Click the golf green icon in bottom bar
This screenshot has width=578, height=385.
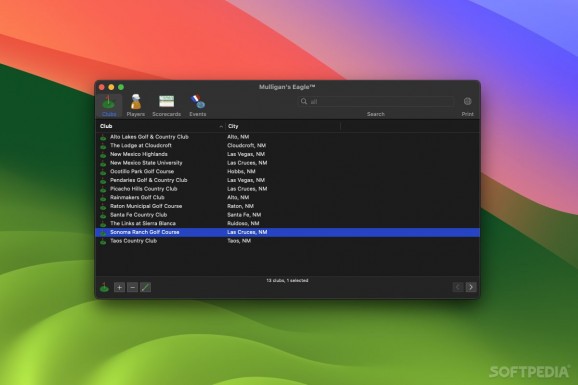click(104, 287)
